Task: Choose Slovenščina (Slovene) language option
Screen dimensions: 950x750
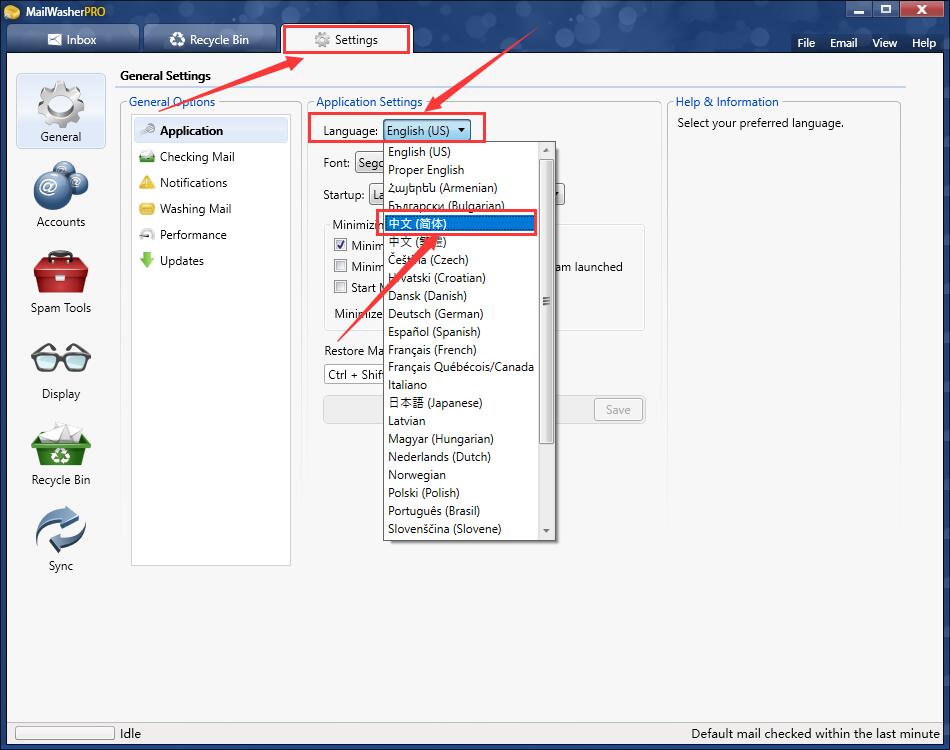Action: [x=461, y=529]
